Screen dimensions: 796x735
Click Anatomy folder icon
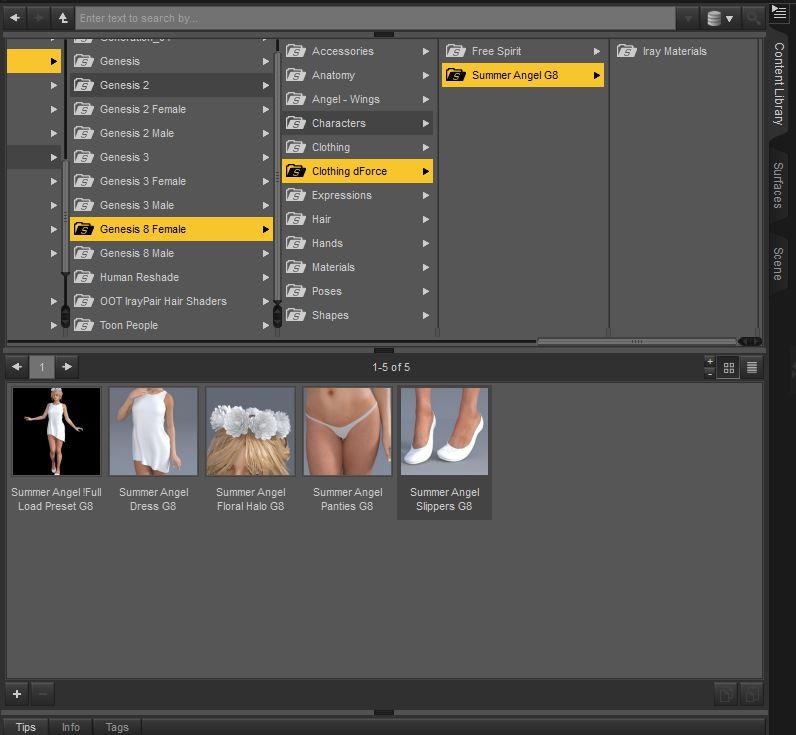coord(295,75)
